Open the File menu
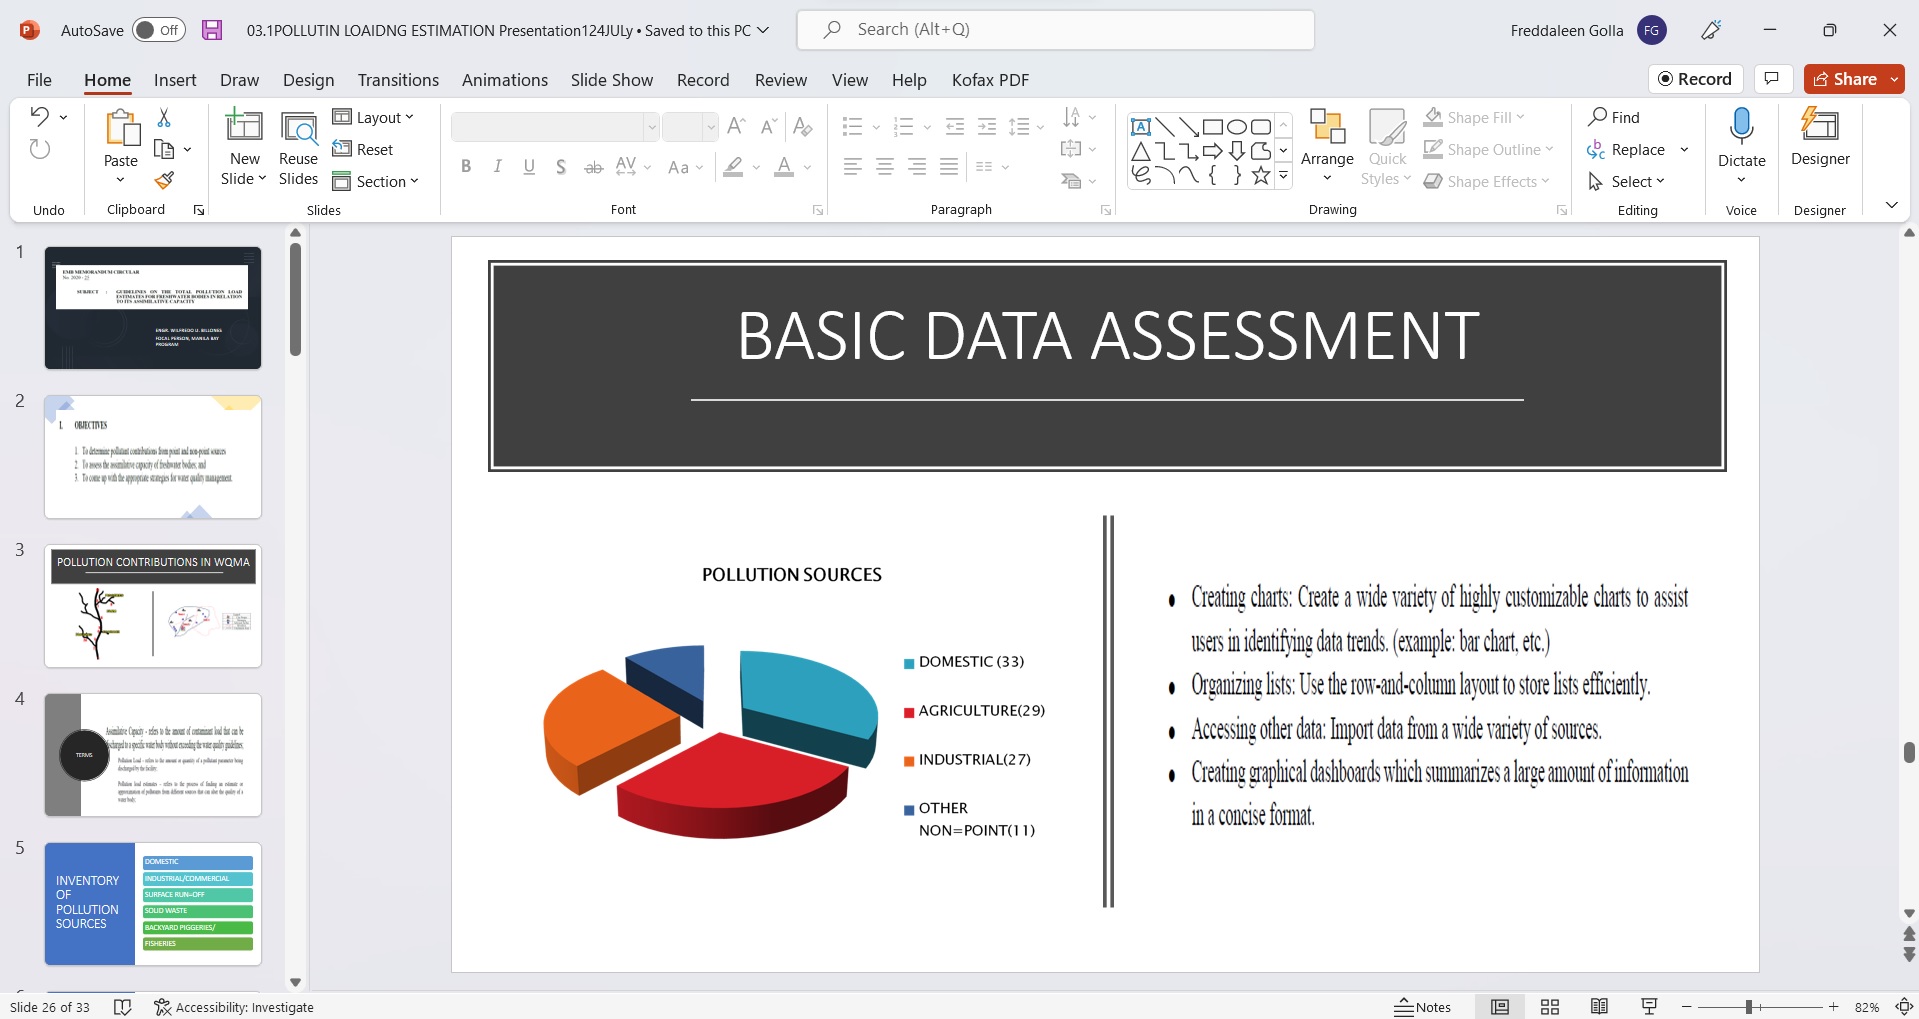 click(x=40, y=80)
